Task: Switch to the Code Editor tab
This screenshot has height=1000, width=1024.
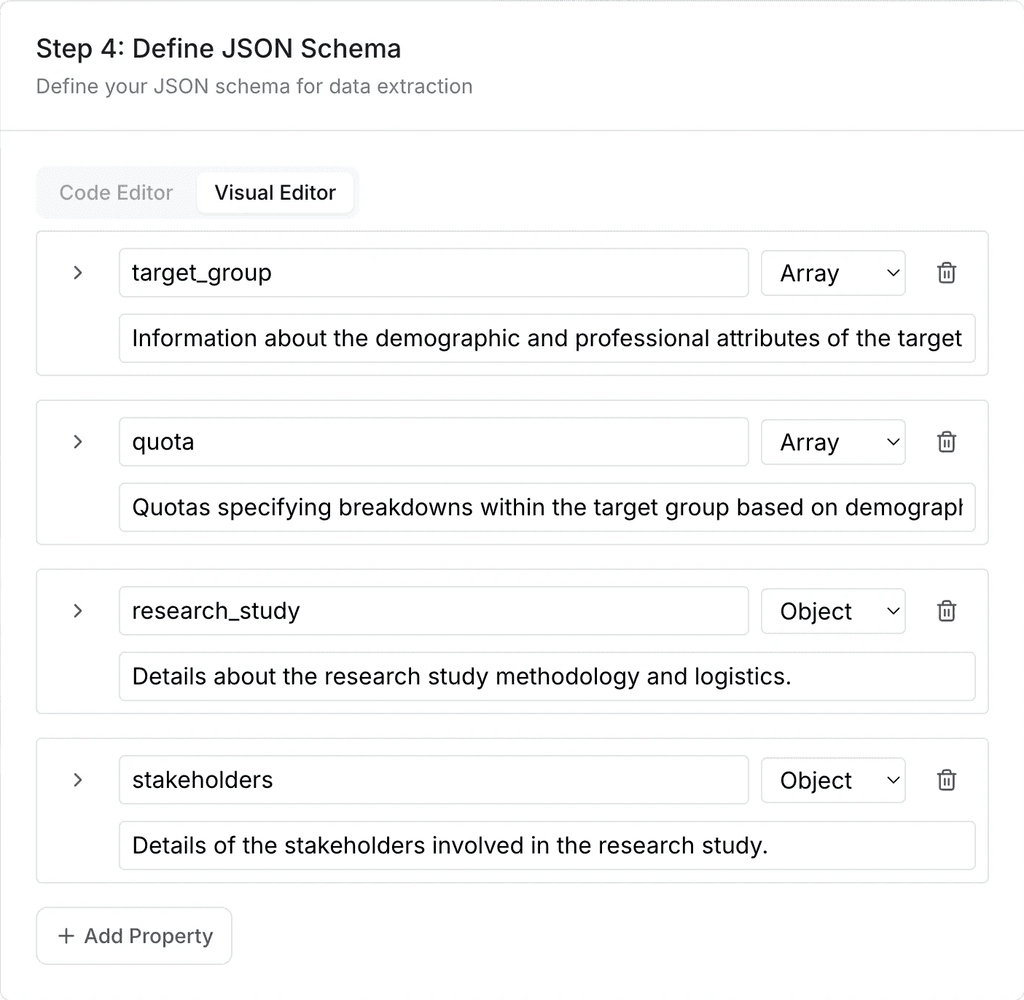Action: click(x=116, y=192)
